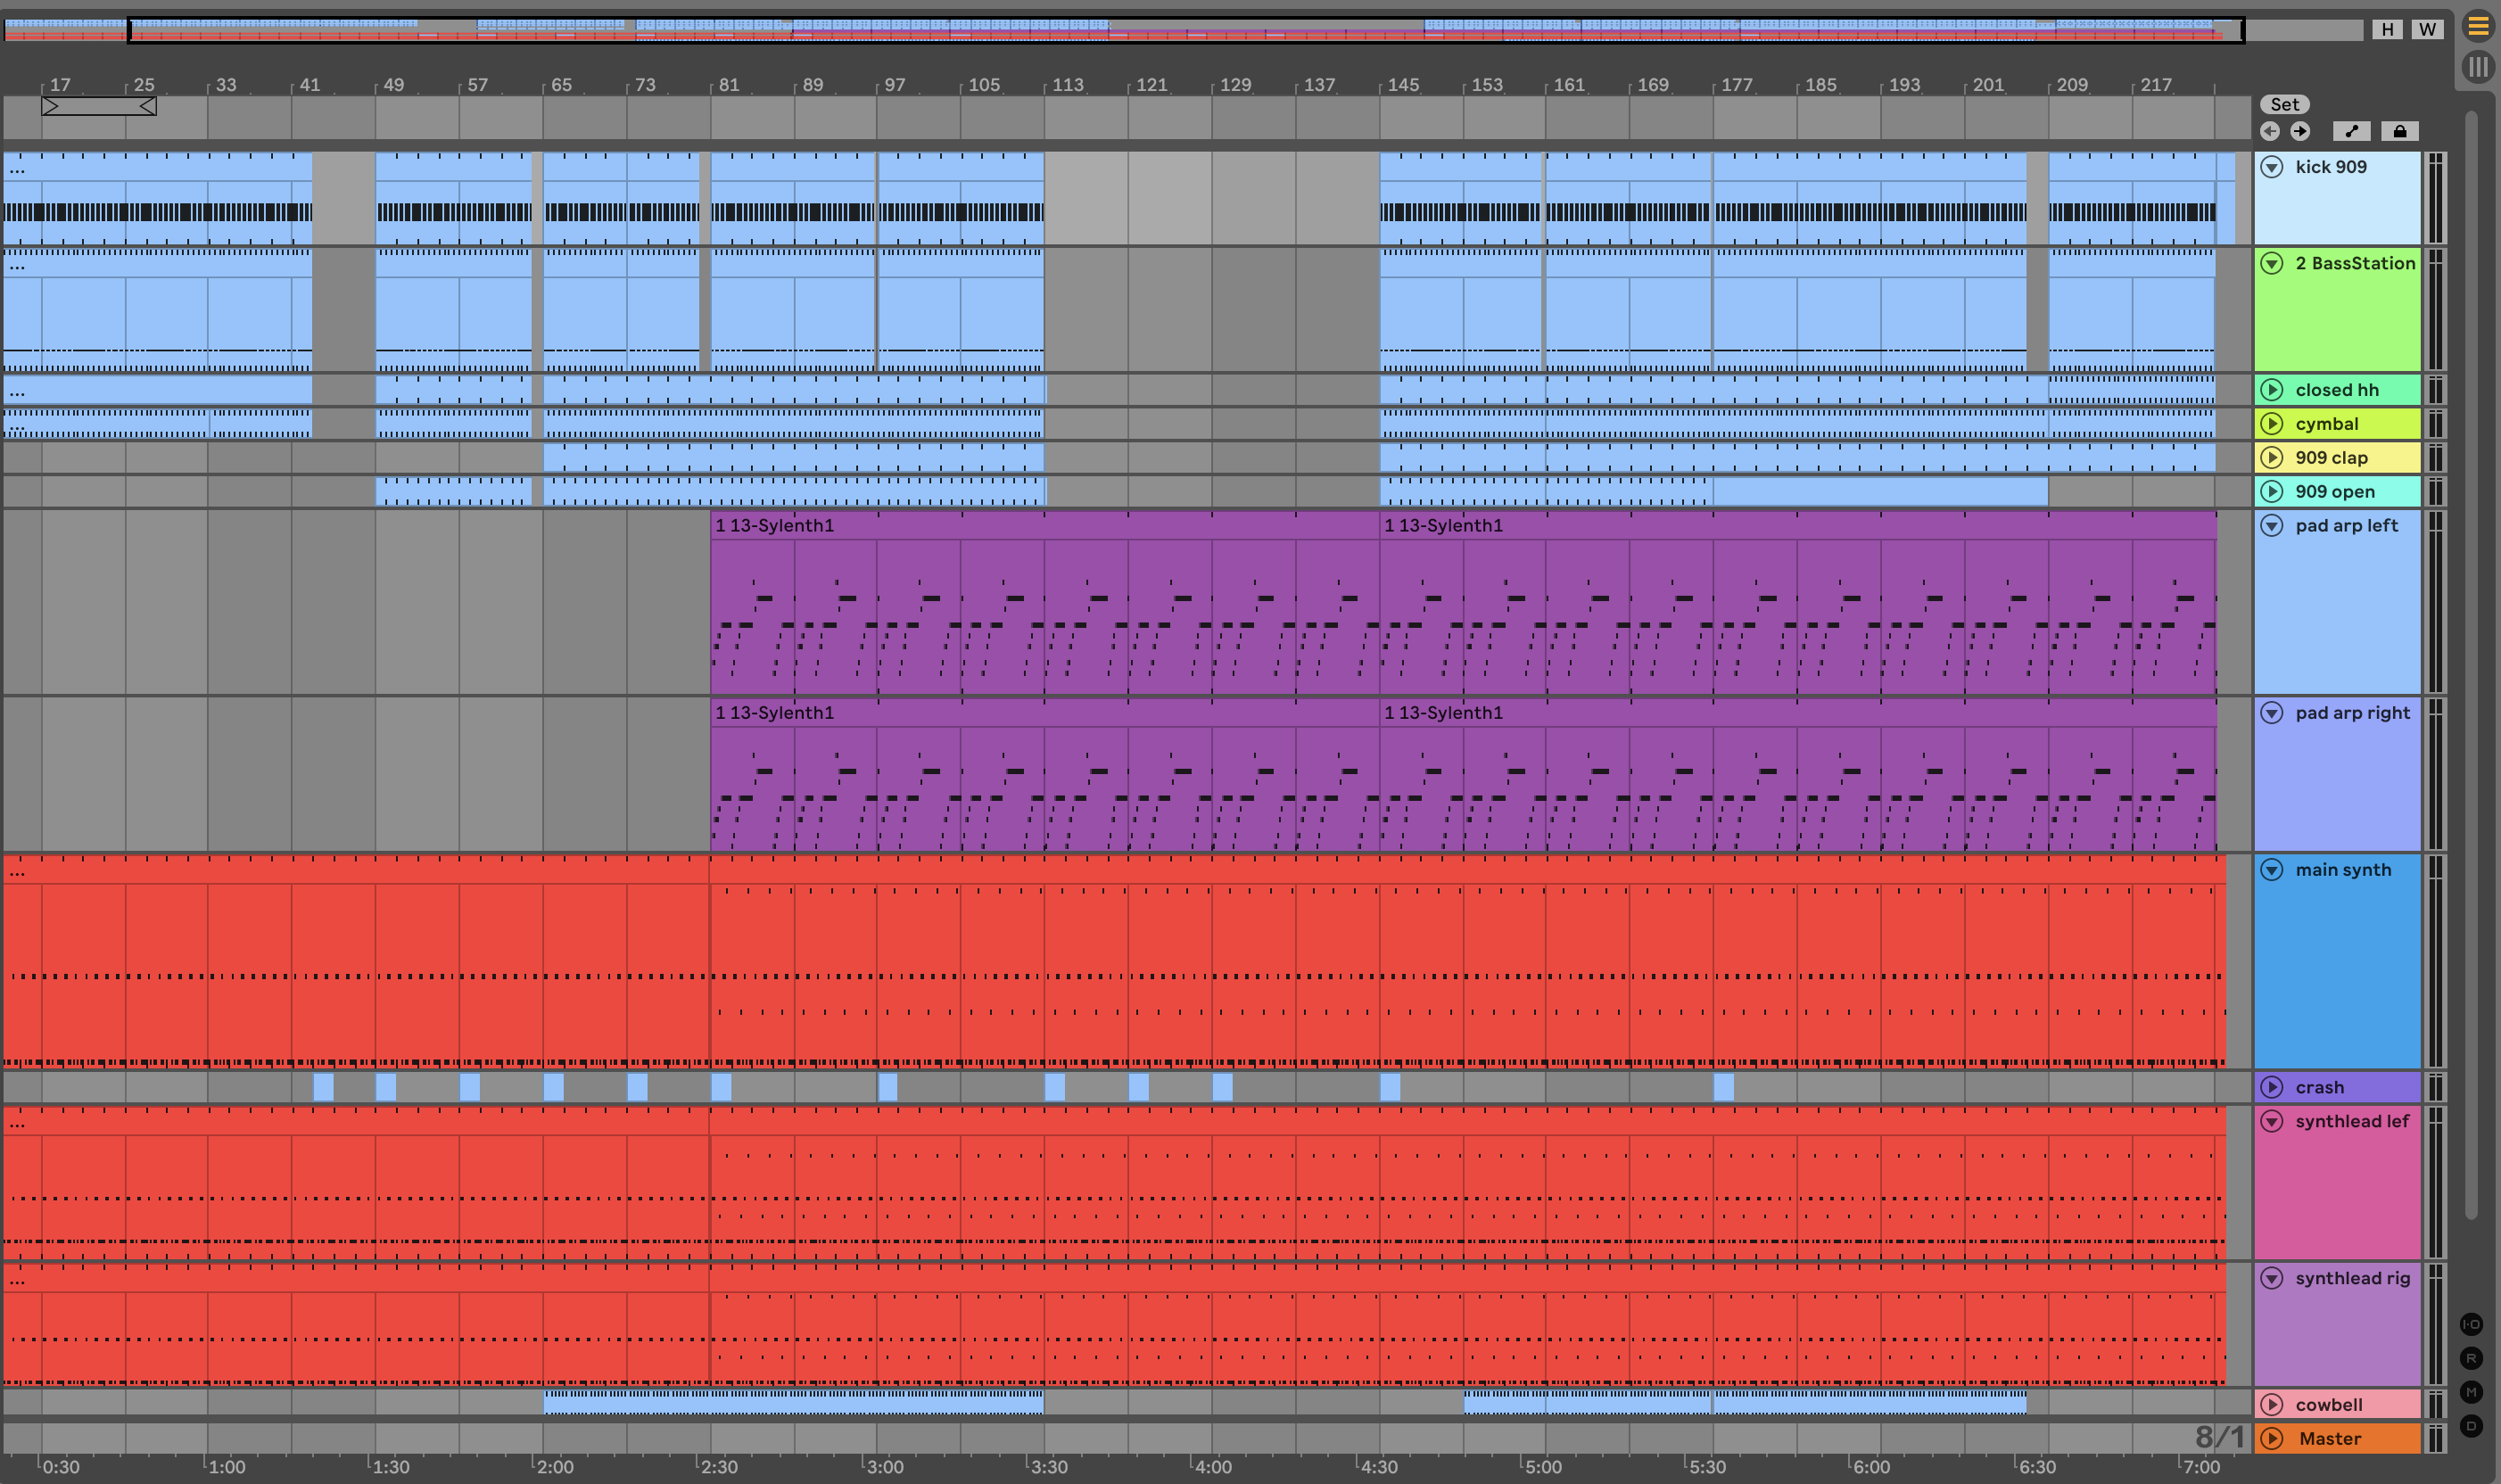This screenshot has width=2501, height=1484.
Task: Click the arrangement overview zoom bar
Action: coord(1186,30)
